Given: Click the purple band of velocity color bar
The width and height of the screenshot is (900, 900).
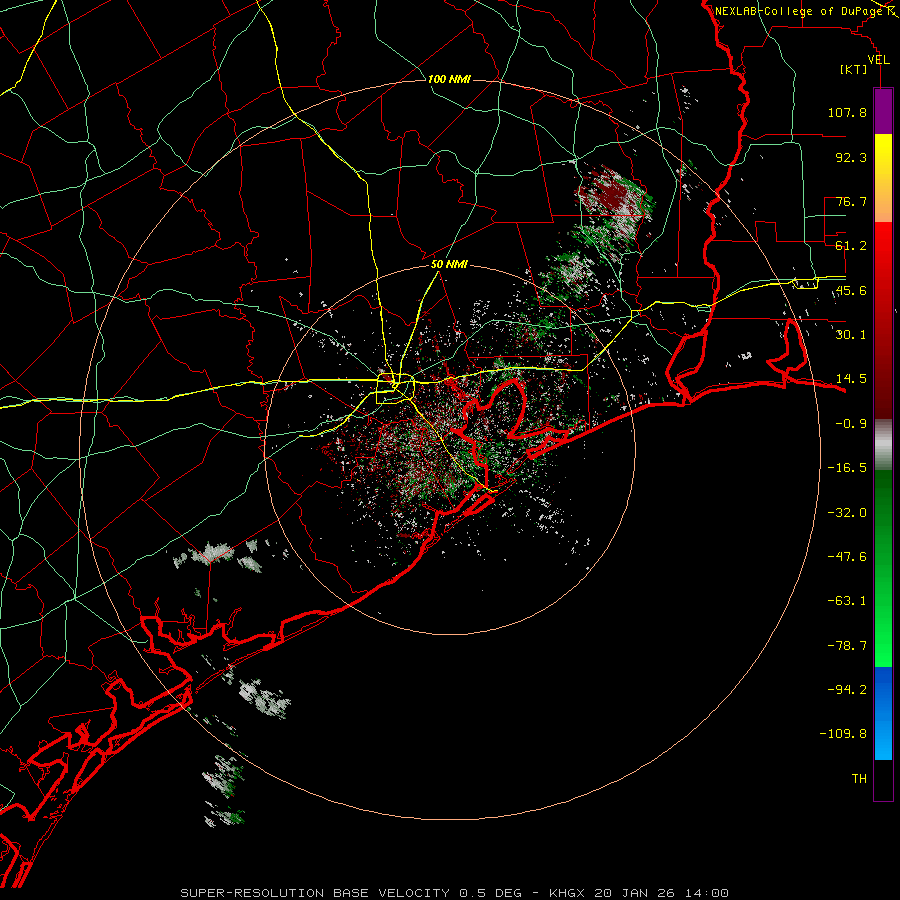Looking at the screenshot, I should [883, 111].
